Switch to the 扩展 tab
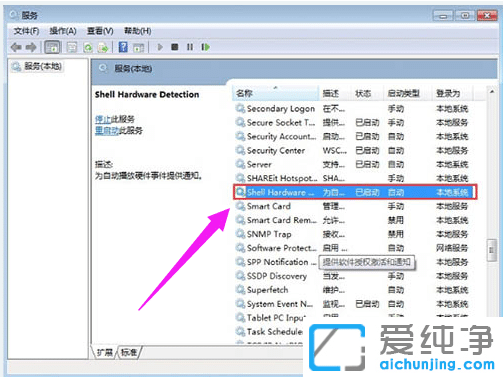The width and height of the screenshot is (503, 377). [104, 352]
